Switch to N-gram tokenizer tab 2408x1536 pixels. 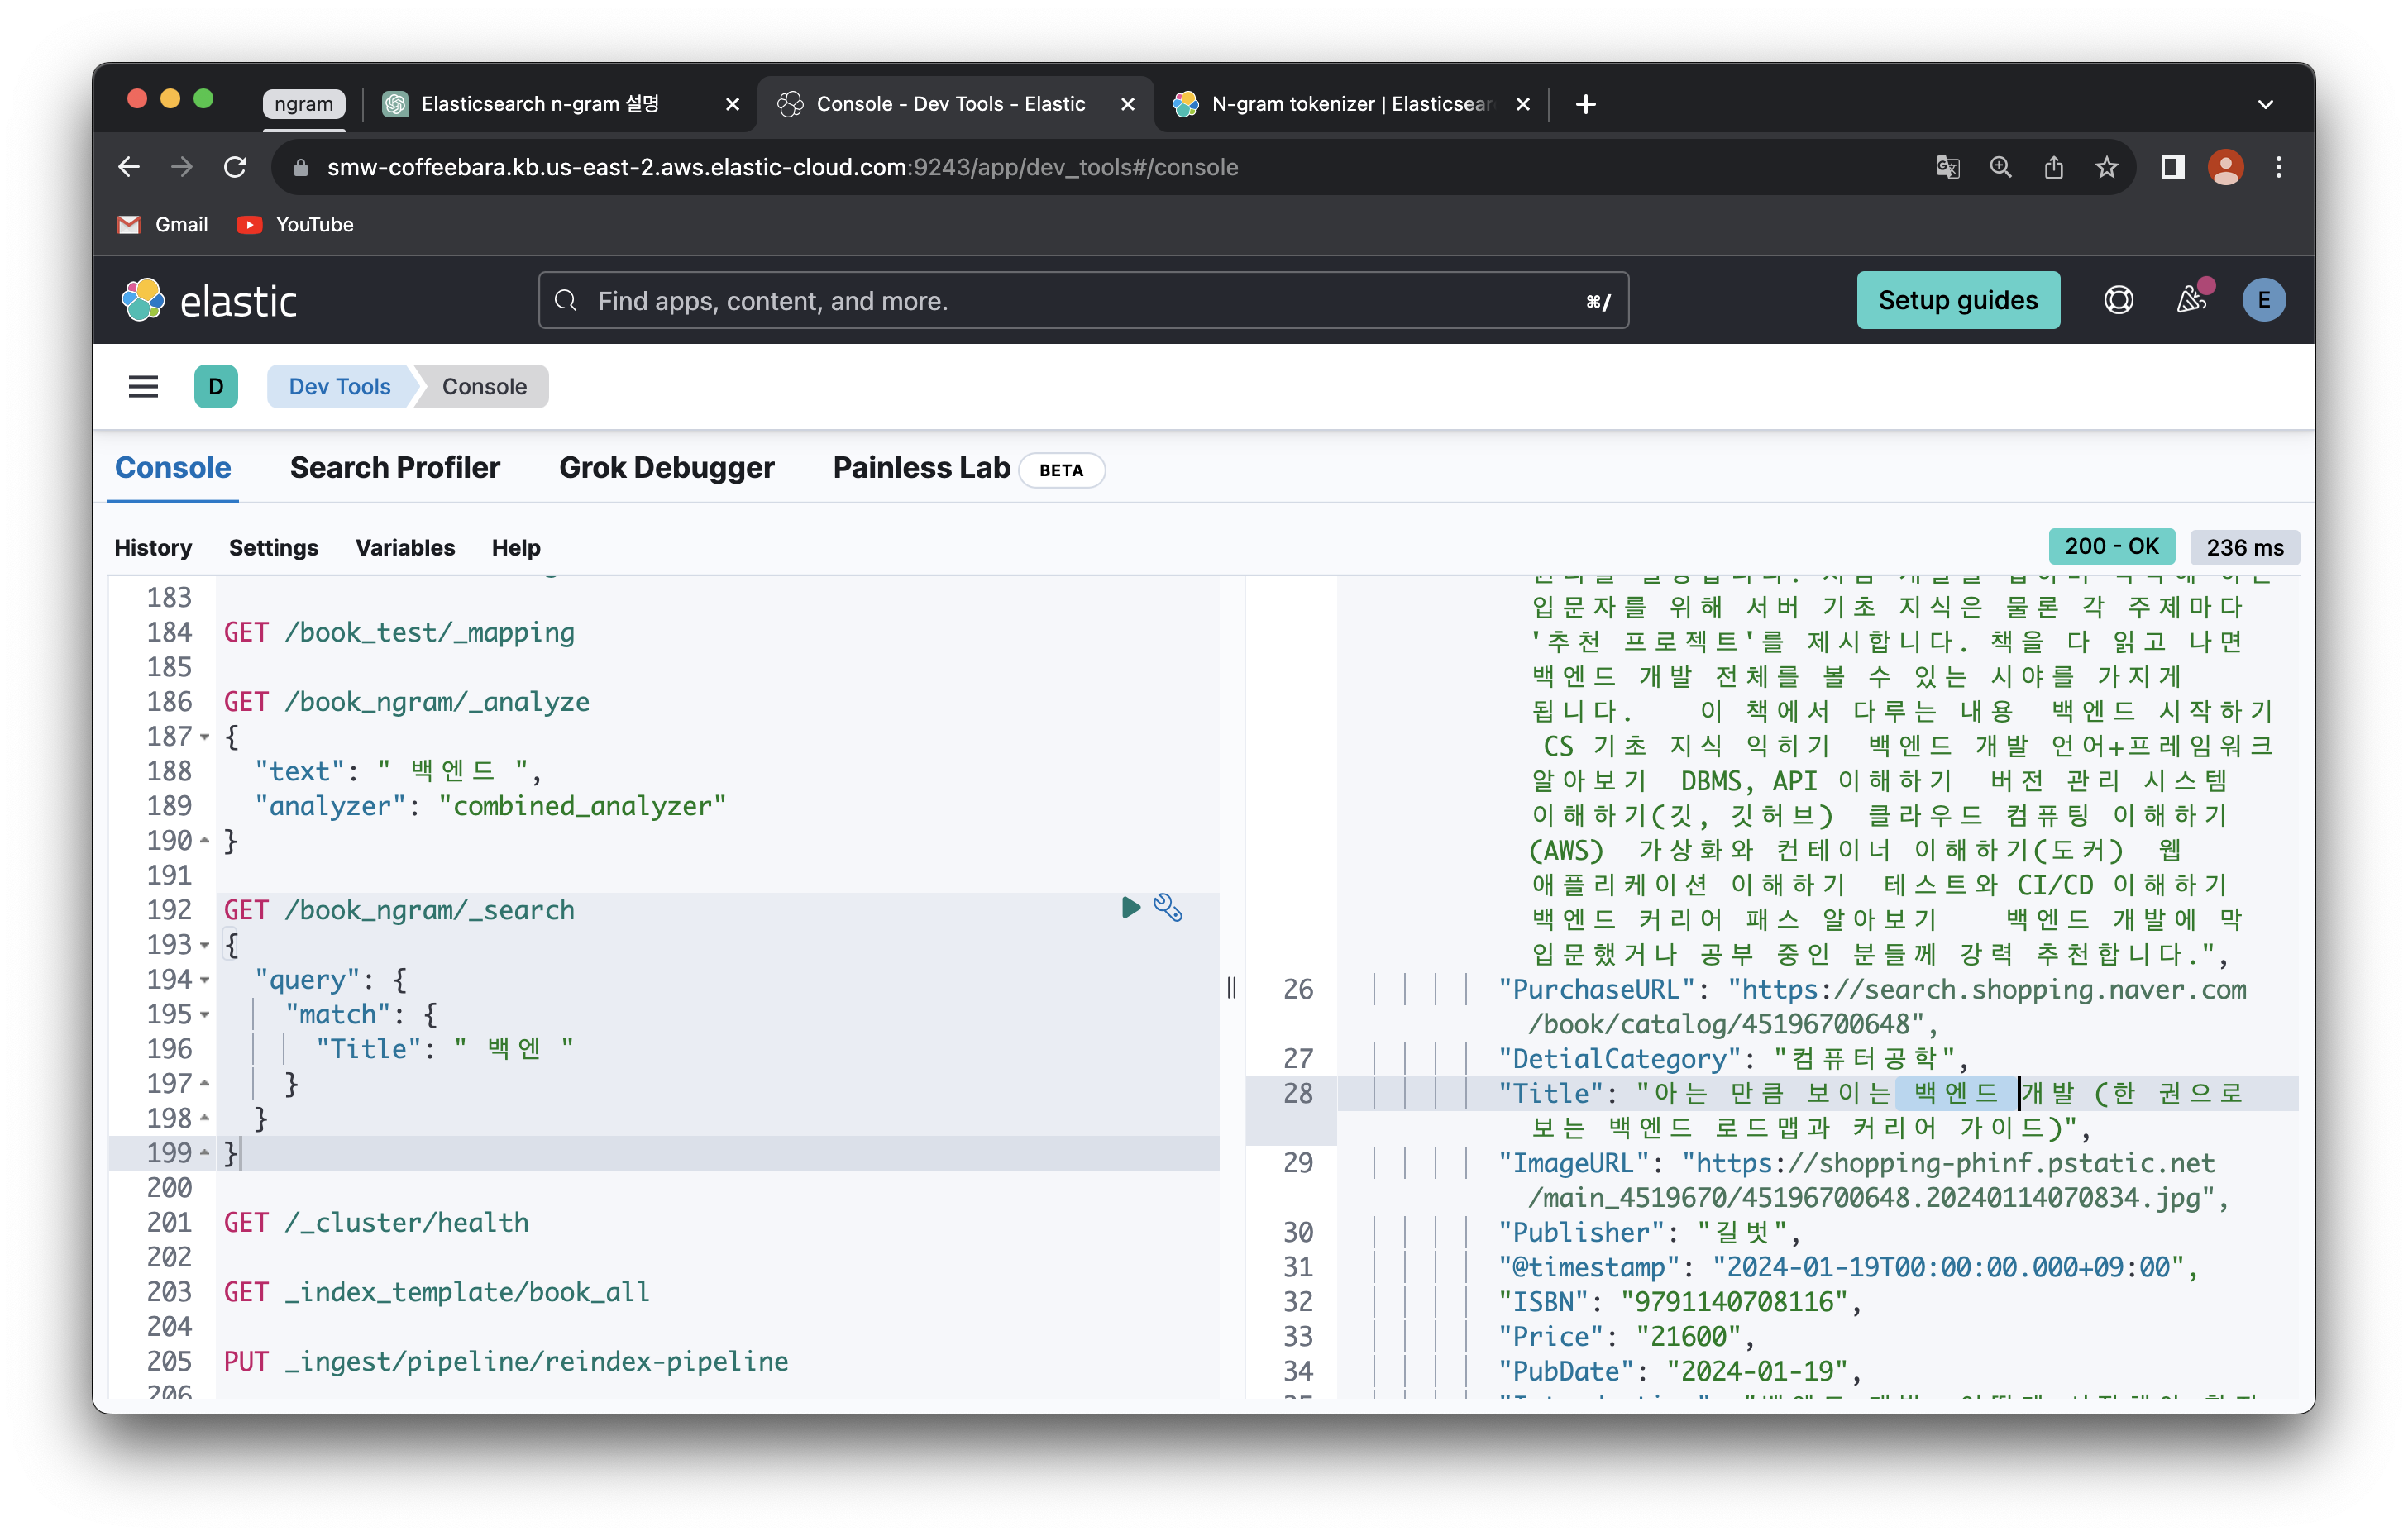[1350, 104]
